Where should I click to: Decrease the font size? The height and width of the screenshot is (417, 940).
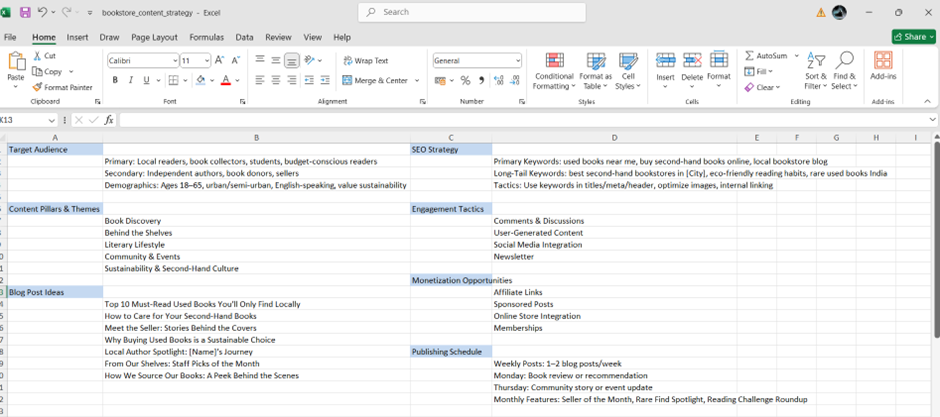[236, 61]
